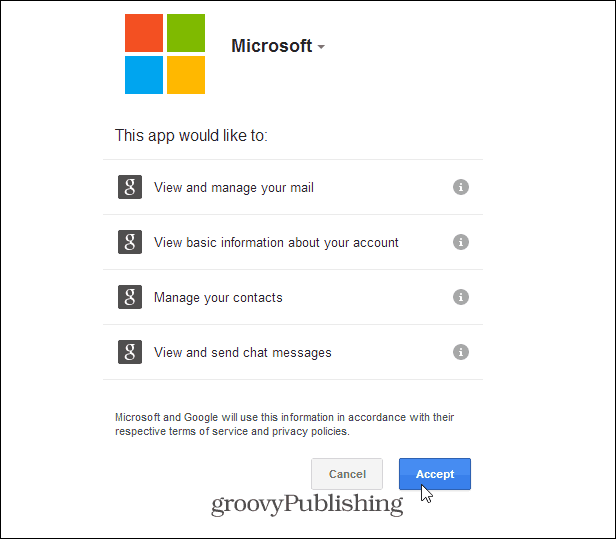Select the Manage your contacts permission text
616x539 pixels.
point(218,298)
